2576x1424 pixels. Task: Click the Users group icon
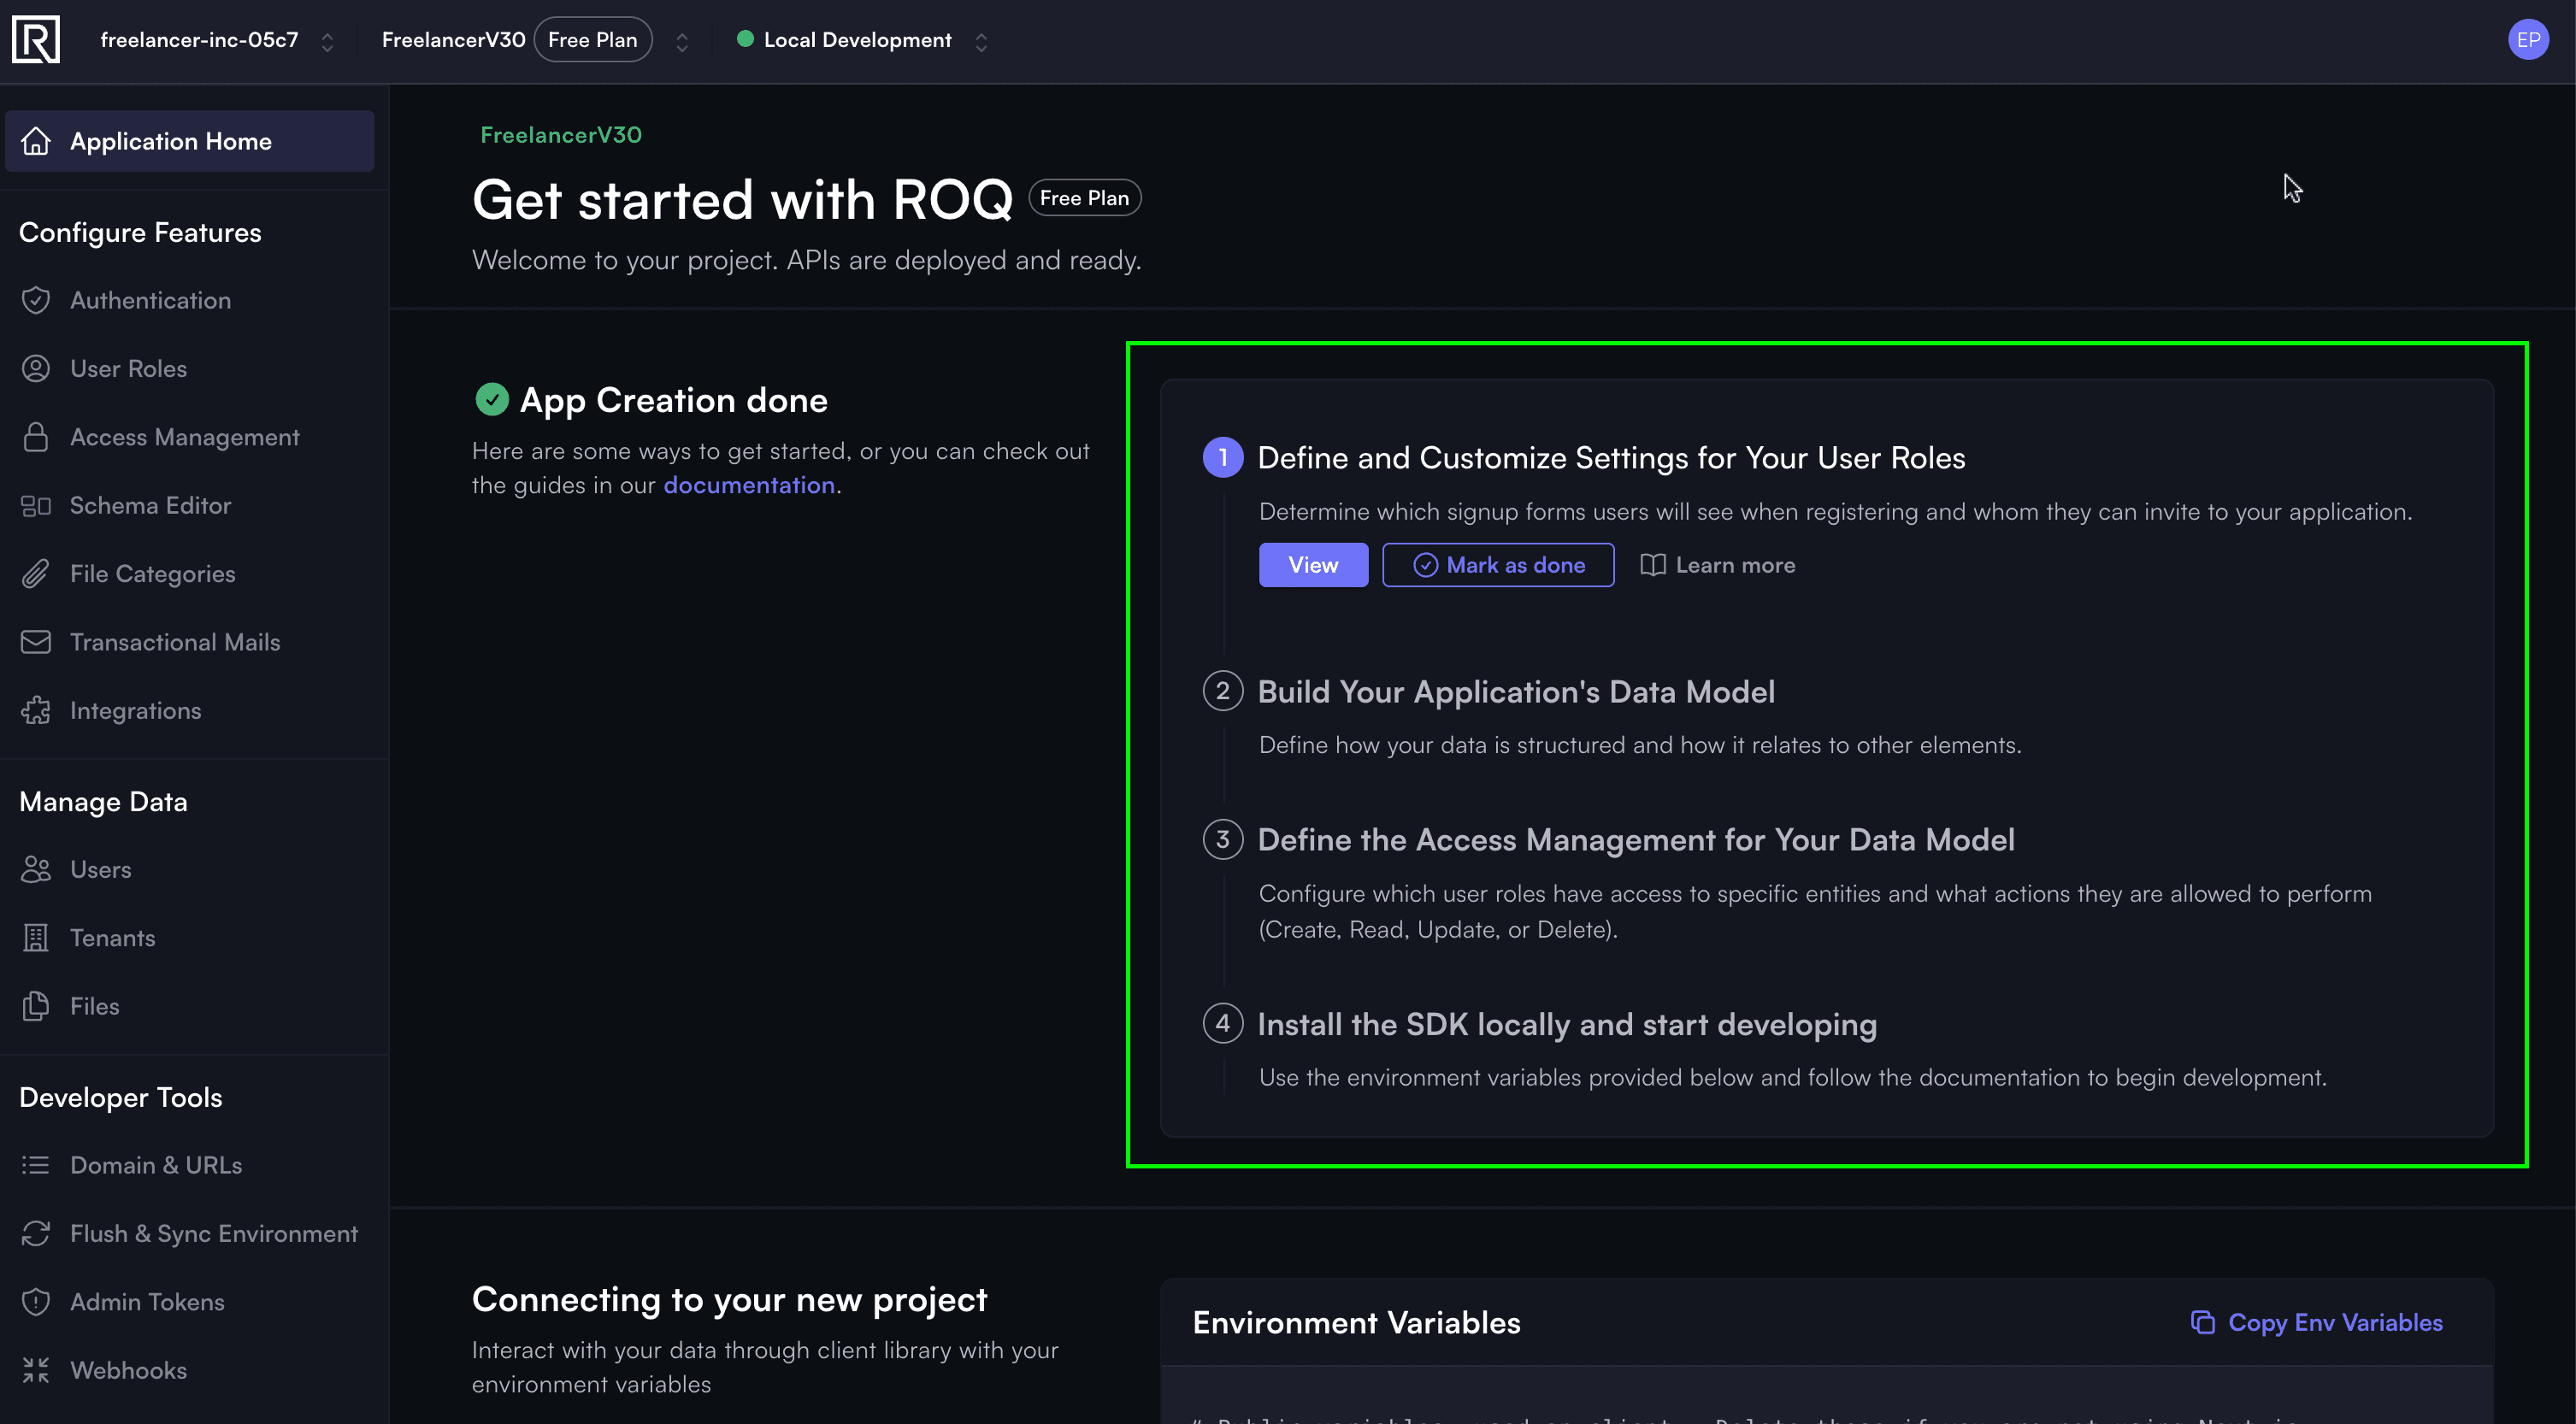pyautogui.click(x=36, y=869)
